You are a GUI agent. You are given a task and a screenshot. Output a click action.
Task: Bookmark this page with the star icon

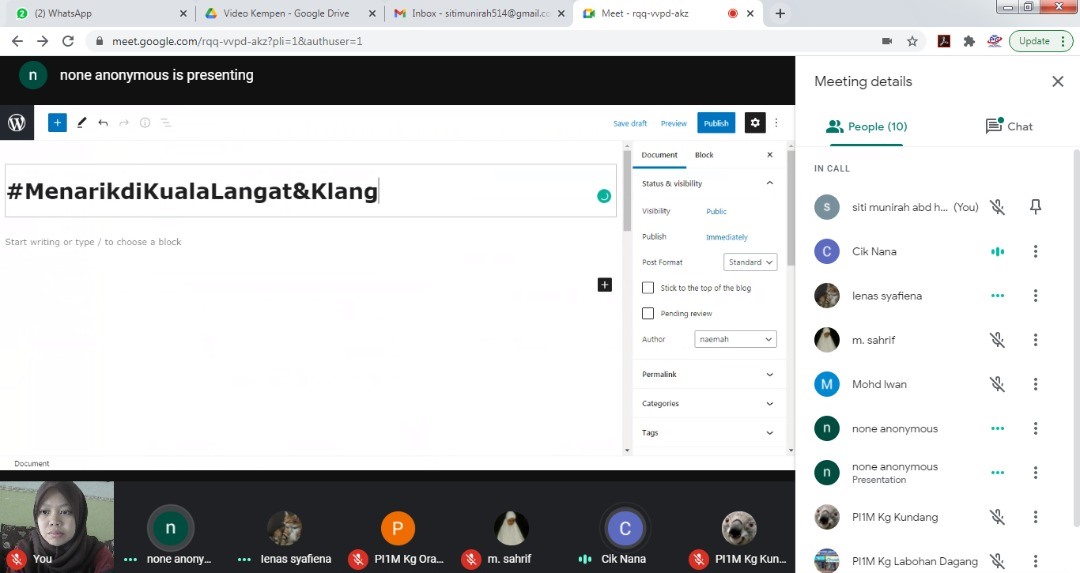coord(912,41)
